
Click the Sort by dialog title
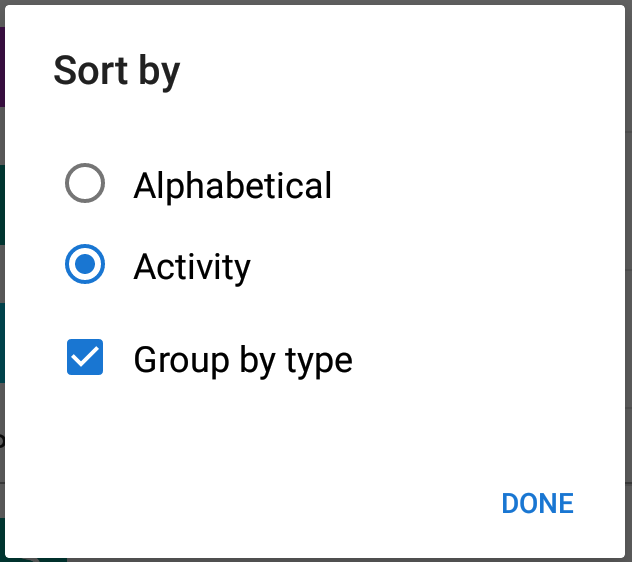coord(116,71)
